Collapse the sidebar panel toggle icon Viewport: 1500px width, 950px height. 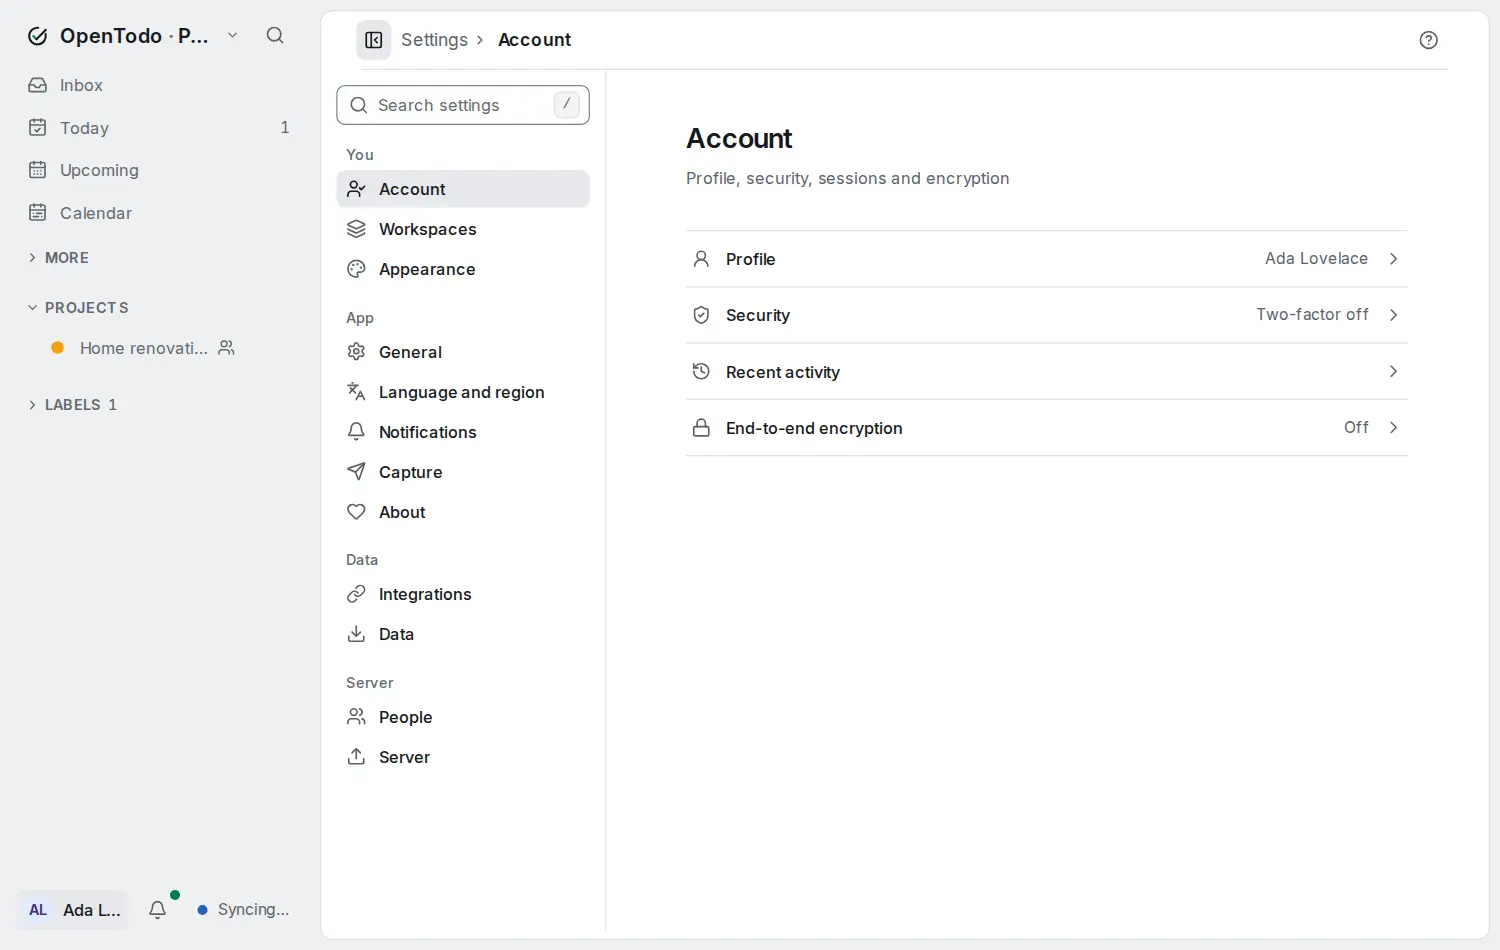(x=374, y=40)
